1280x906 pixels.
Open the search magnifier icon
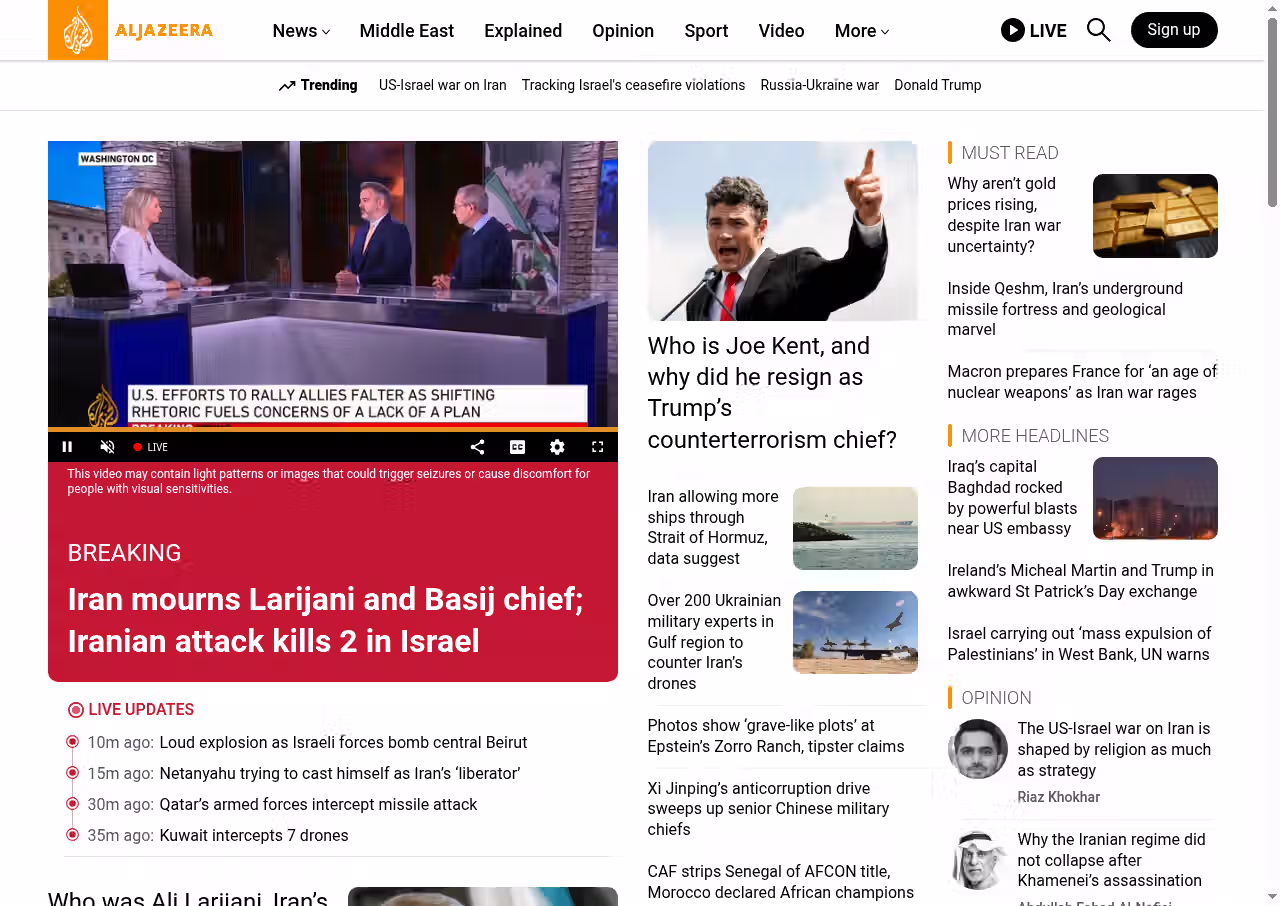tap(1098, 30)
